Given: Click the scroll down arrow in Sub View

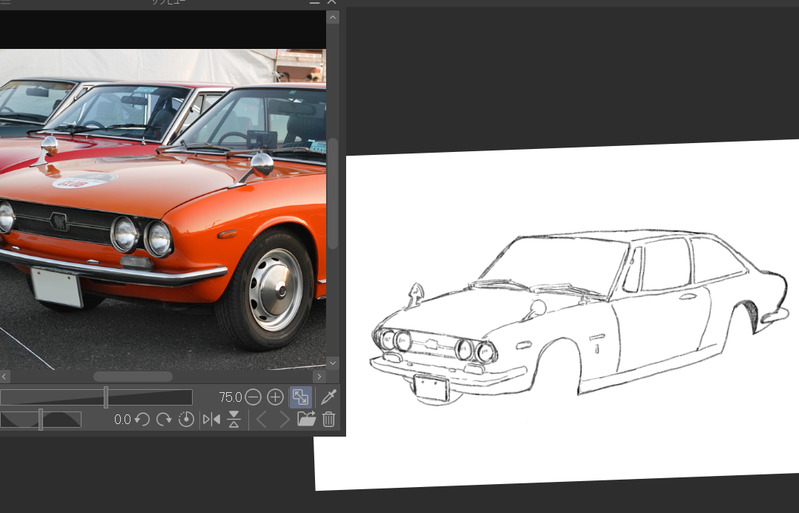Looking at the screenshot, I should tap(332, 363).
